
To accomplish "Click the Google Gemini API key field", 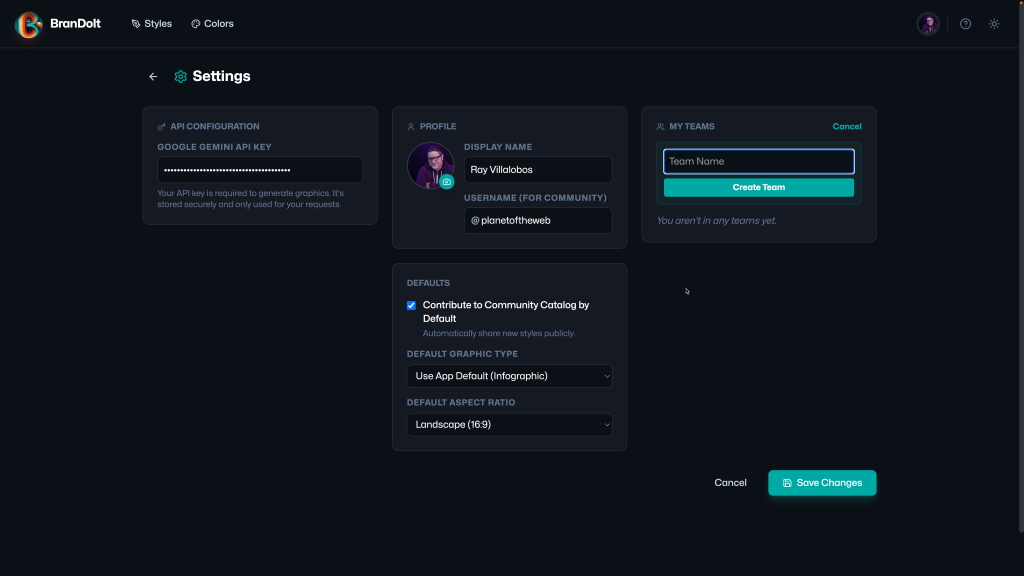I will pyautogui.click(x=260, y=170).
